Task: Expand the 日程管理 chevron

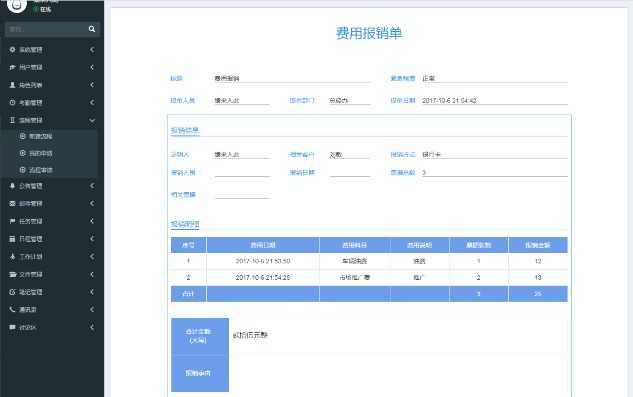Action: point(92,239)
